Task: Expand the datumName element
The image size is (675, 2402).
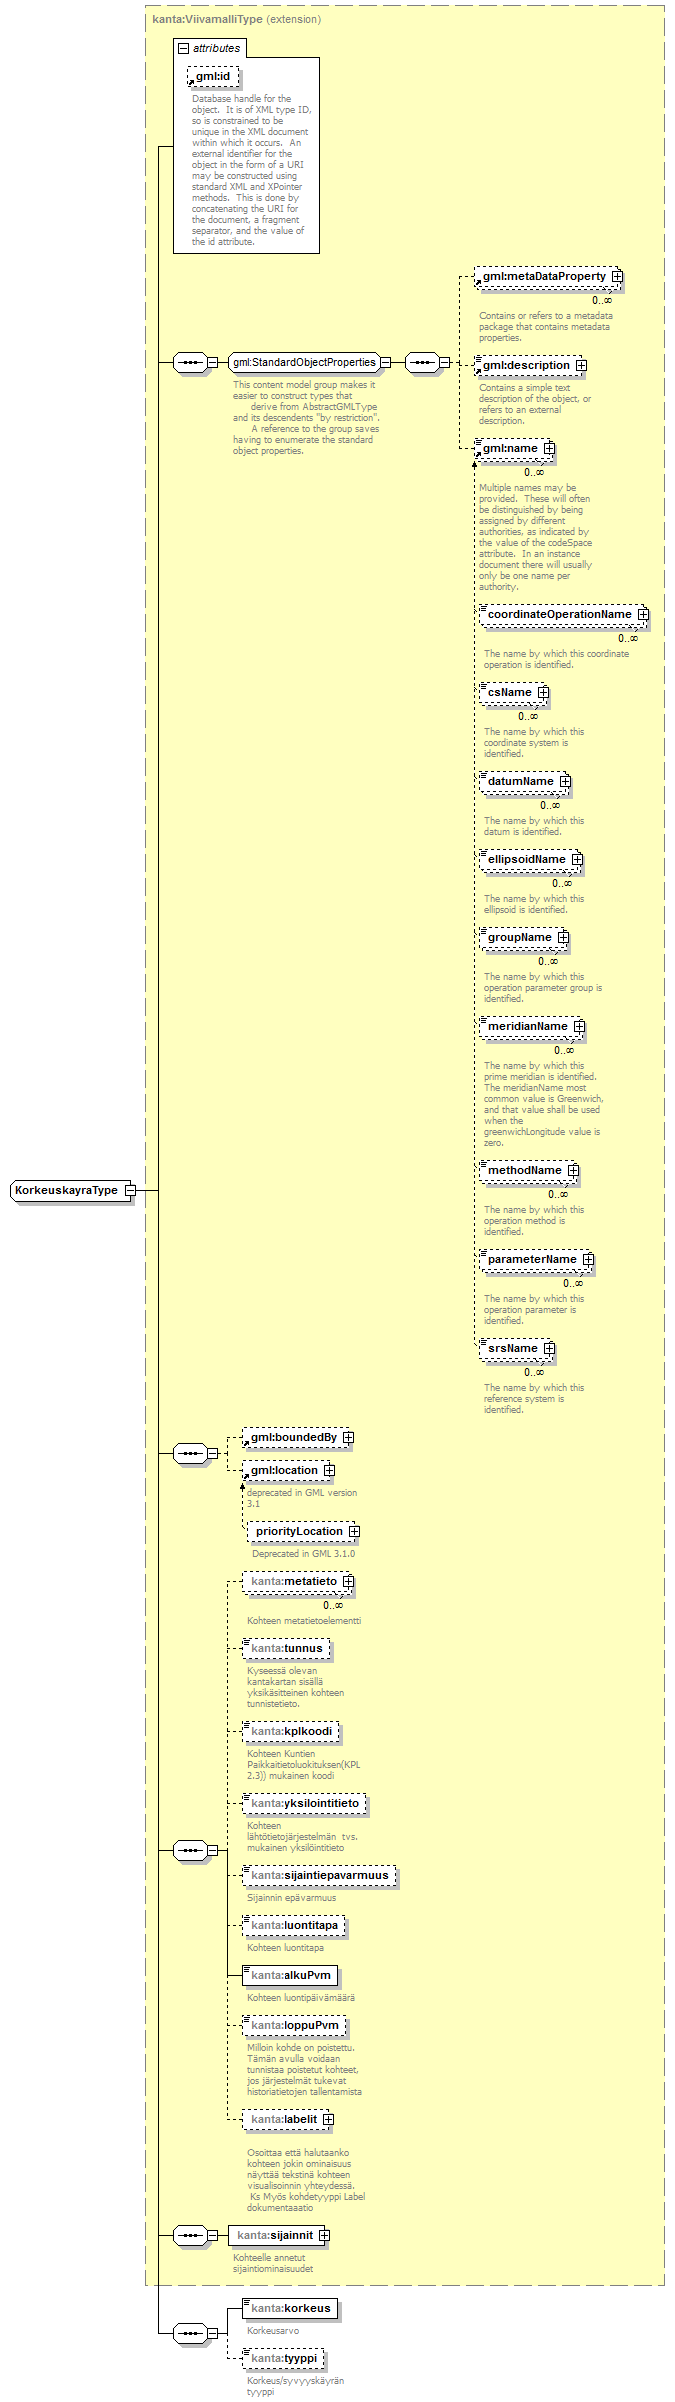Action: tap(565, 781)
